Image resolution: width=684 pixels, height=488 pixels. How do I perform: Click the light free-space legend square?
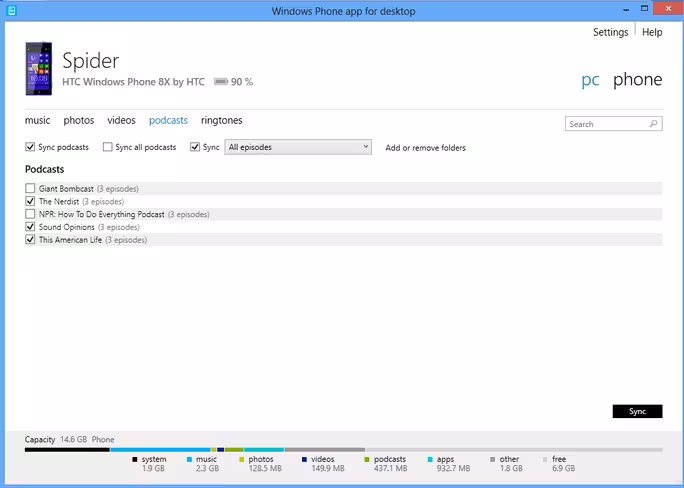point(545,459)
